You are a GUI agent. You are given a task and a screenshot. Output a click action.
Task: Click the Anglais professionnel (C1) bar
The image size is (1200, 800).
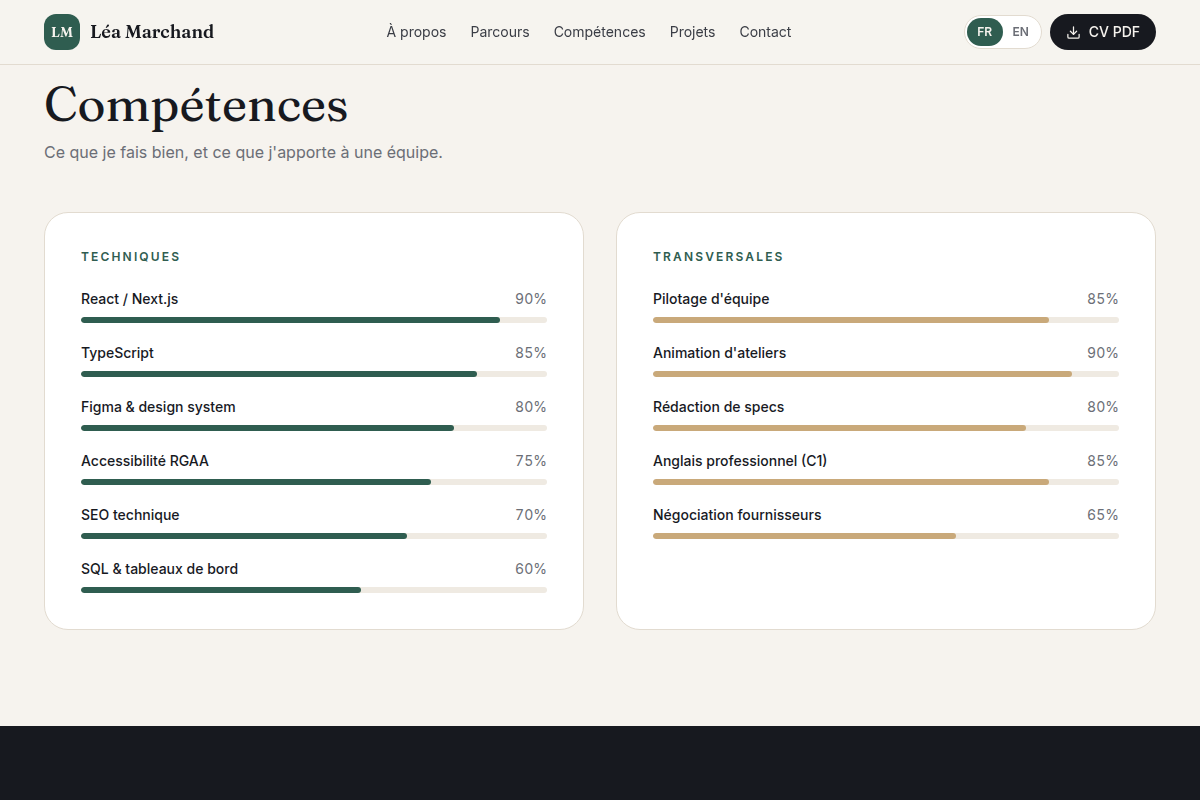point(886,482)
